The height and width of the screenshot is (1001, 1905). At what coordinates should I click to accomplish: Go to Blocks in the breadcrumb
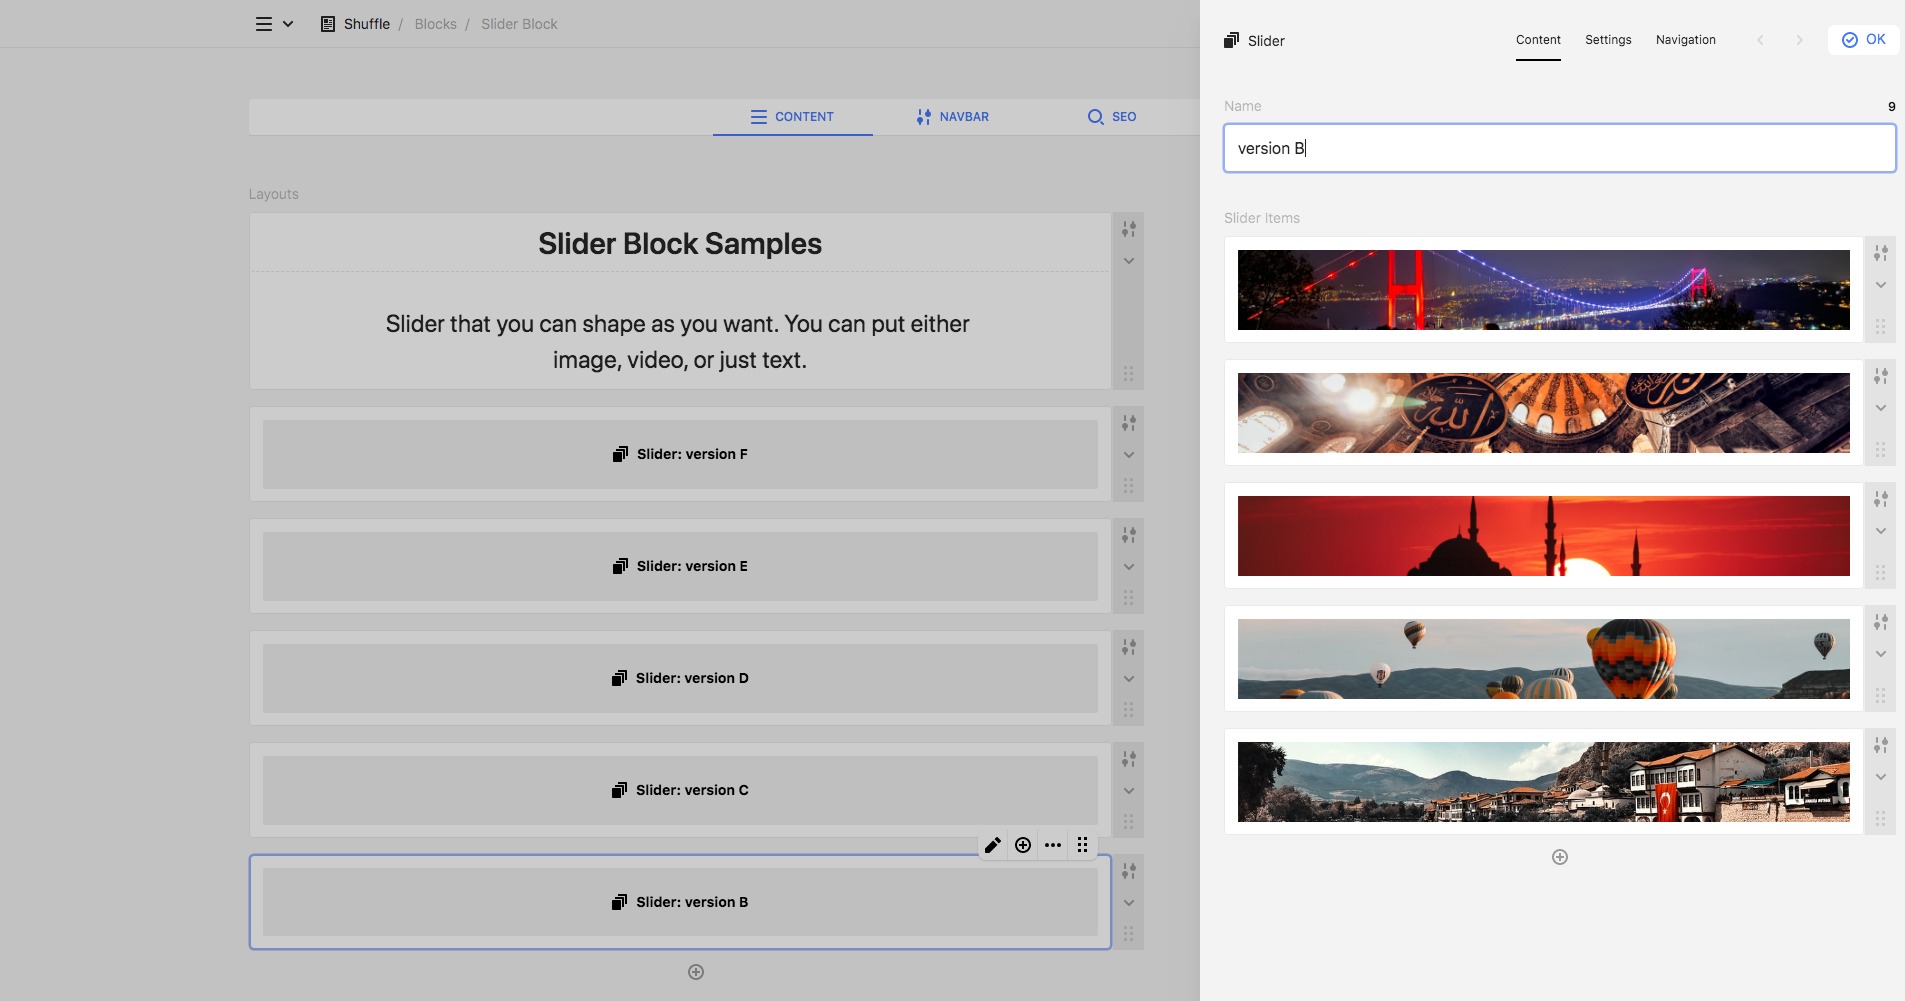[435, 24]
